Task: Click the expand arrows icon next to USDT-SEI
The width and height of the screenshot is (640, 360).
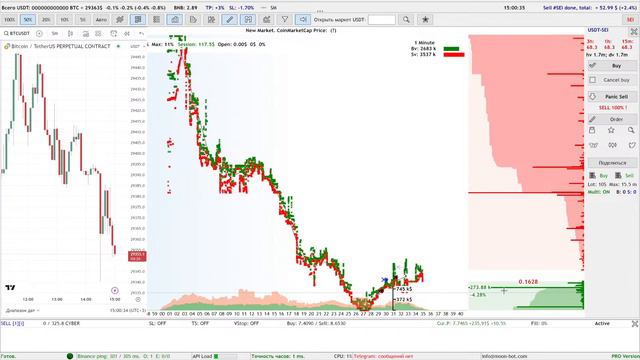Action: click(x=634, y=31)
